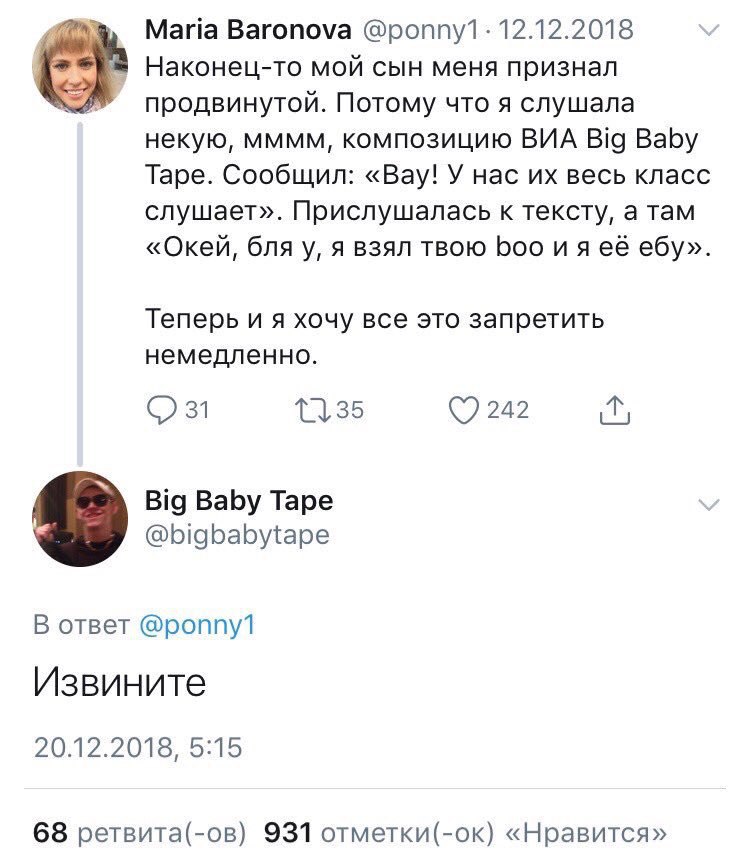Viewport: 750px width, 866px height.
Task: Click the reply timestamp 20.12.2018, 5:15
Action: pyautogui.click(x=138, y=747)
